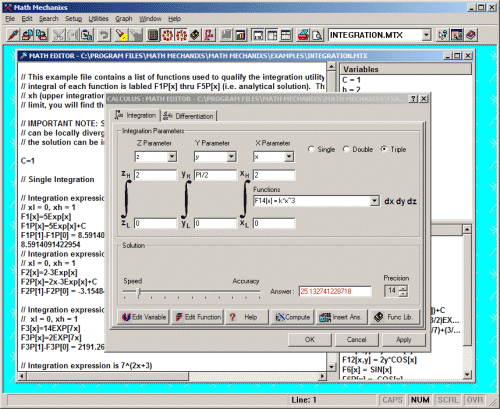Screen dimensions: 500x409
Task: Open the Y Parameter dropdown
Action: point(231,157)
